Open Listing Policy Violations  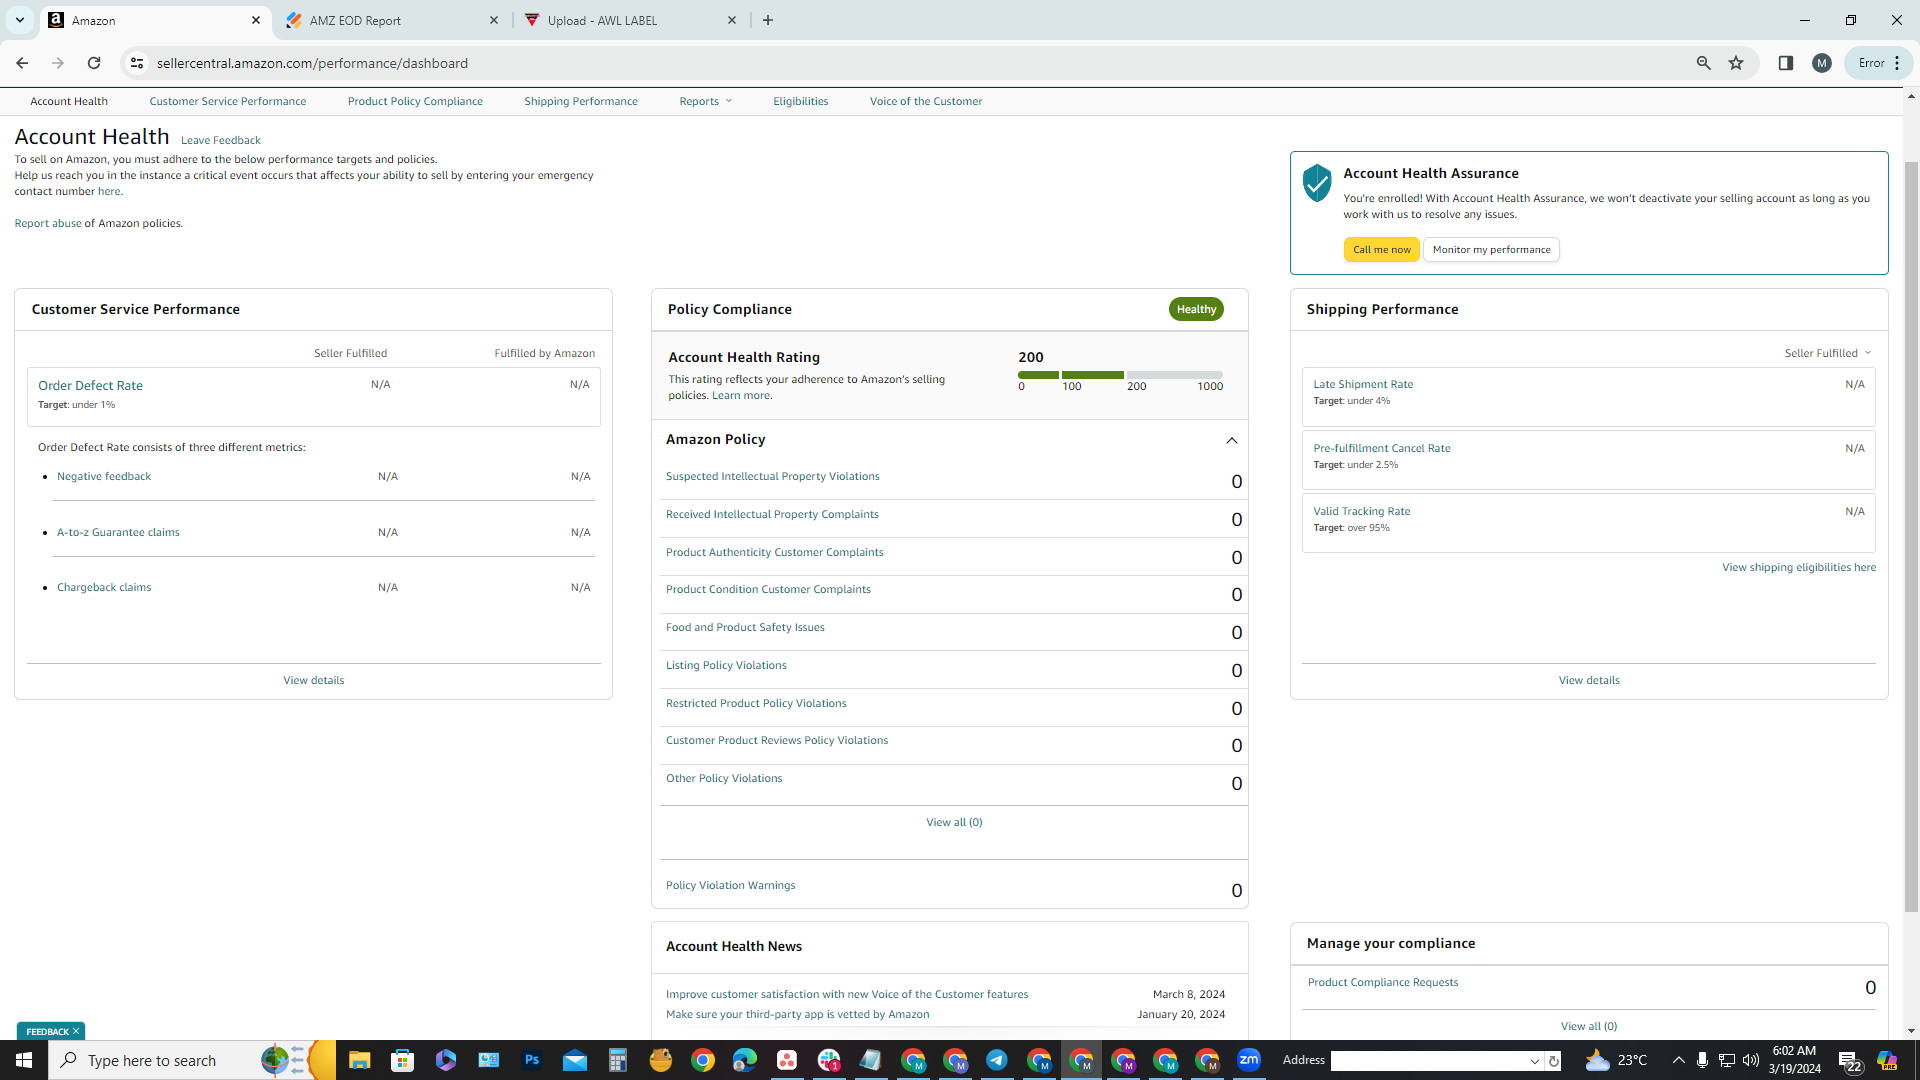(x=726, y=665)
